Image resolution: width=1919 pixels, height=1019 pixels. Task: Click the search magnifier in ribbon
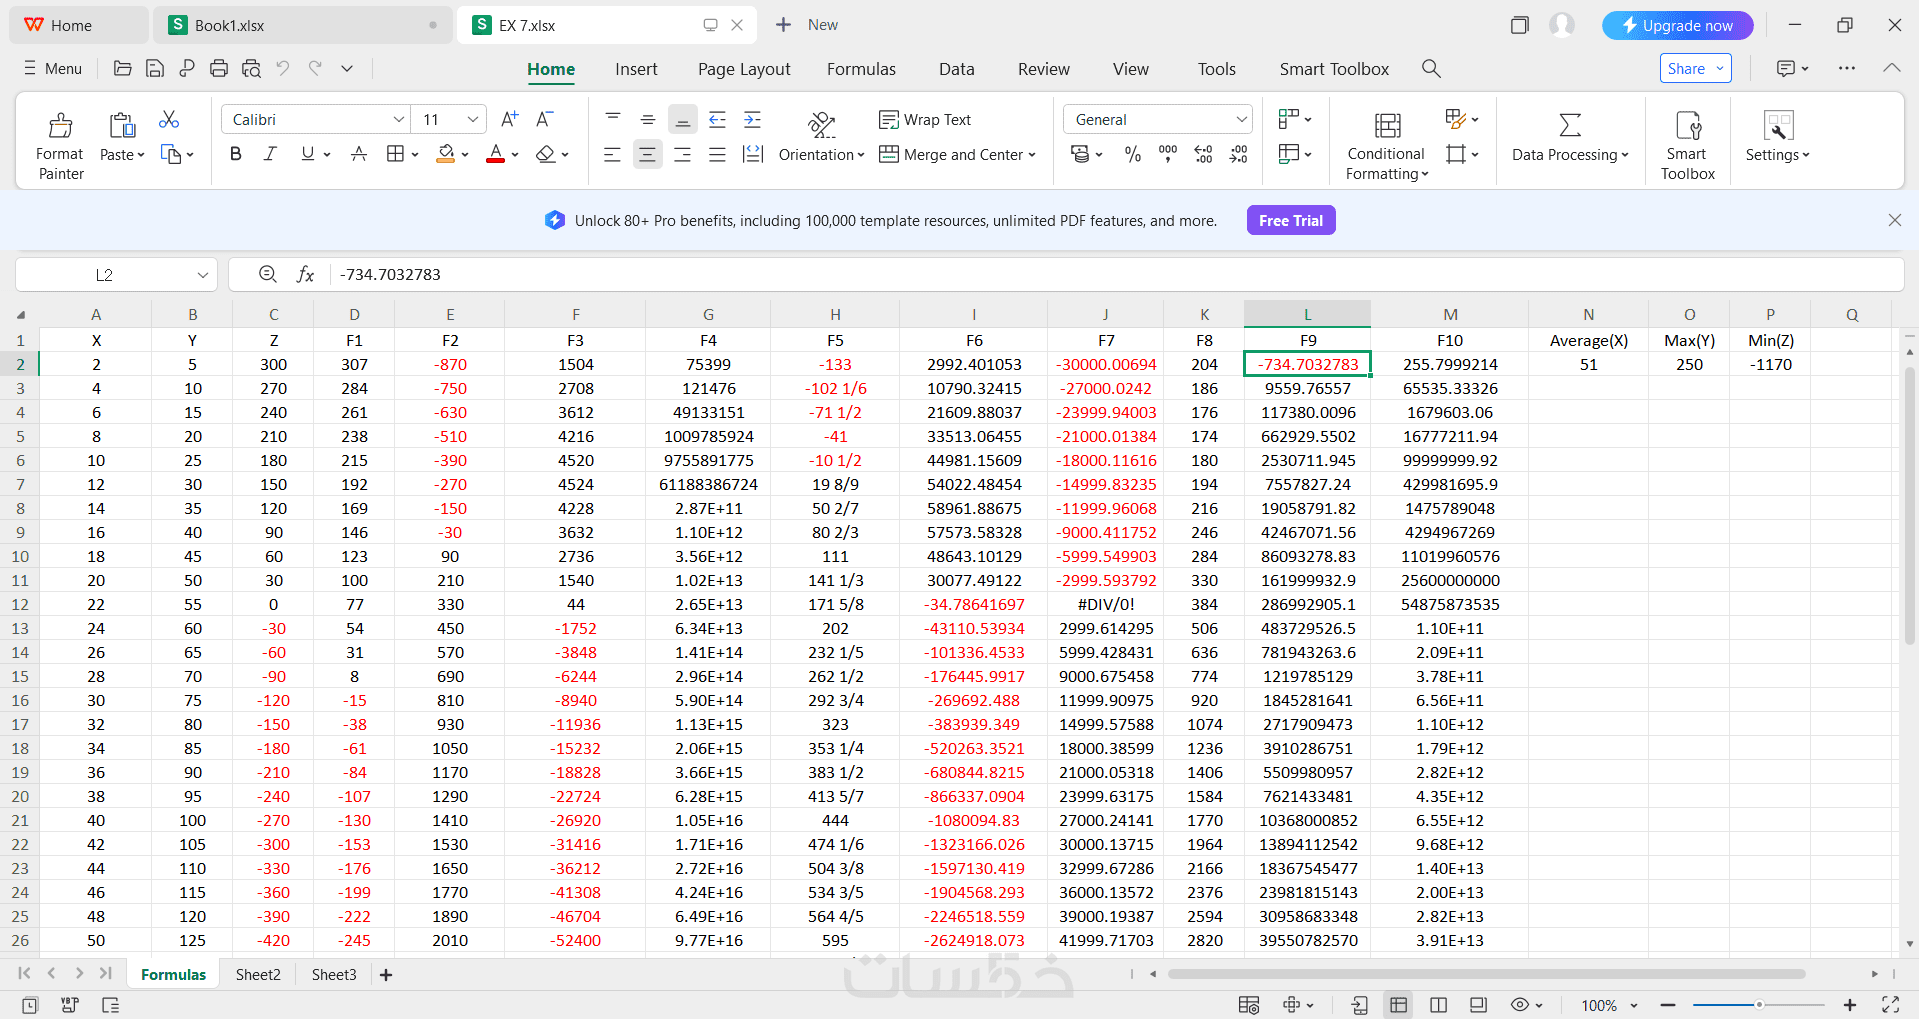[x=1431, y=68]
